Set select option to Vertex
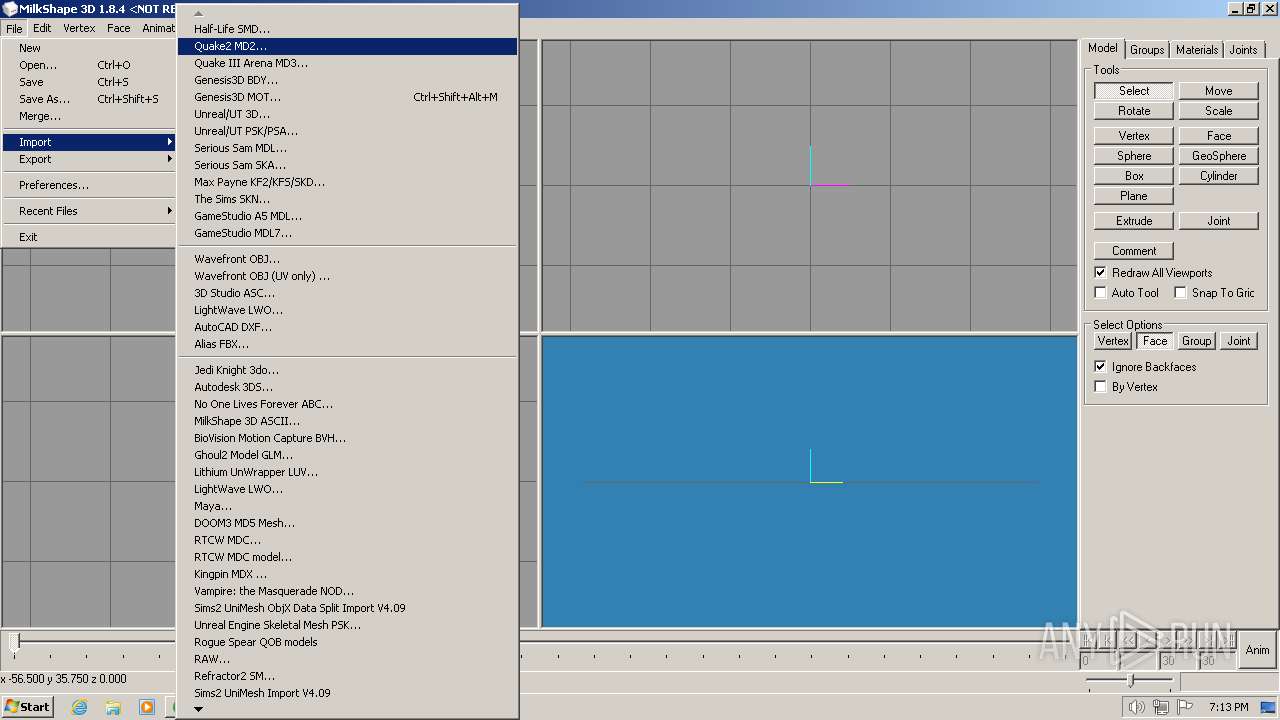The image size is (1280, 720). click(1113, 341)
